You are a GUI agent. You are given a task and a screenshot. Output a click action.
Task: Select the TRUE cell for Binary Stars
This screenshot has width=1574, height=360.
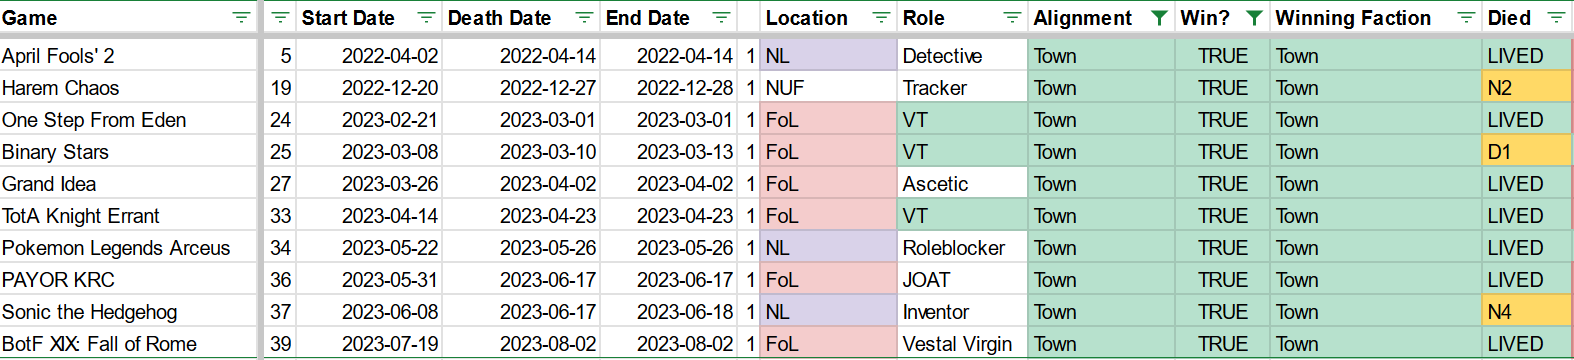[1223, 152]
